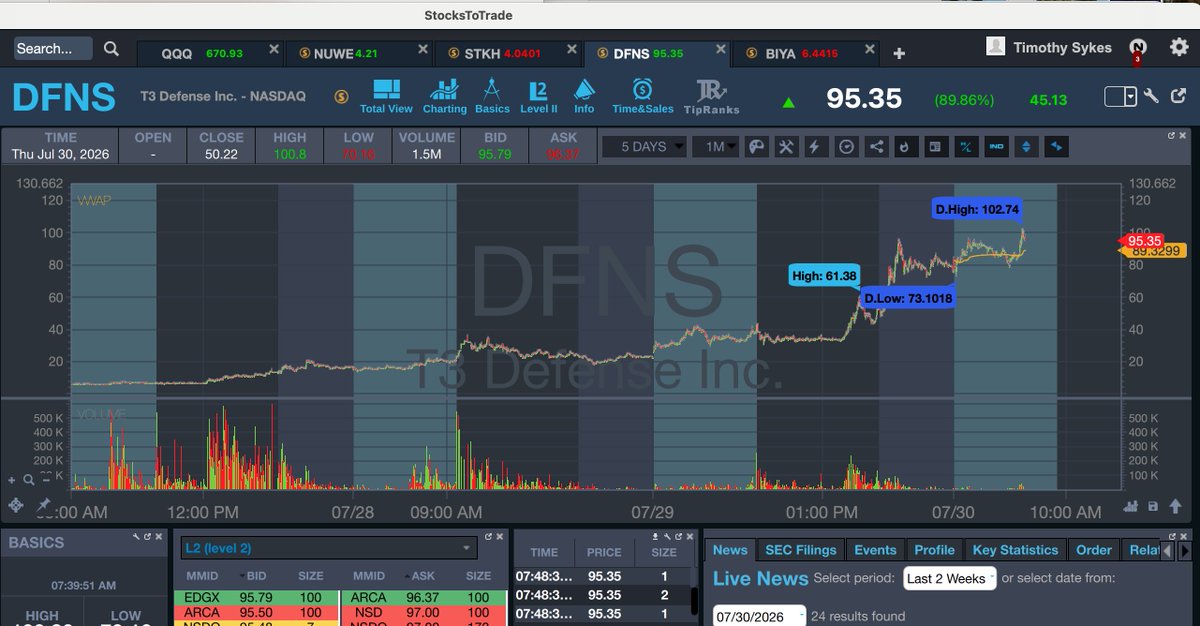Sort by BID column arrow
Viewport: 1200px width, 626px height.
(240, 576)
